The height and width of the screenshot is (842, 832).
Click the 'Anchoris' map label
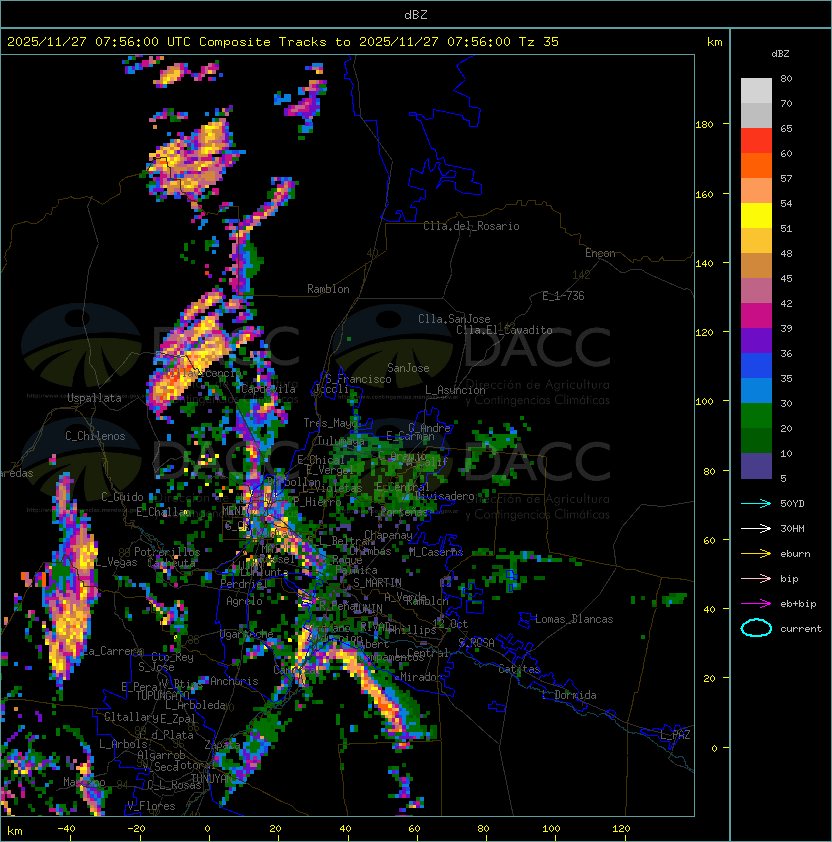pyautogui.click(x=234, y=681)
